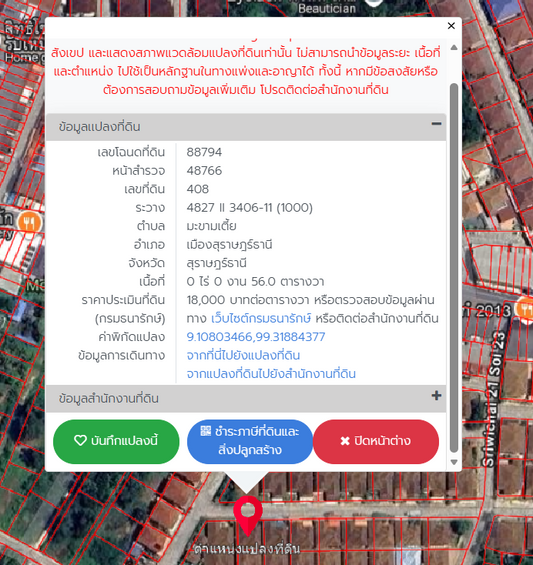533x565 pixels.
Task: Click the survey page value 48766
Action: point(204,170)
